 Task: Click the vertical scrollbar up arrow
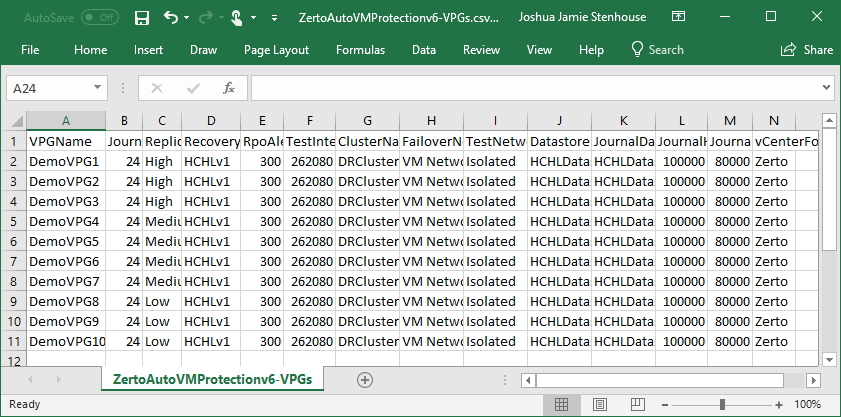click(x=829, y=121)
